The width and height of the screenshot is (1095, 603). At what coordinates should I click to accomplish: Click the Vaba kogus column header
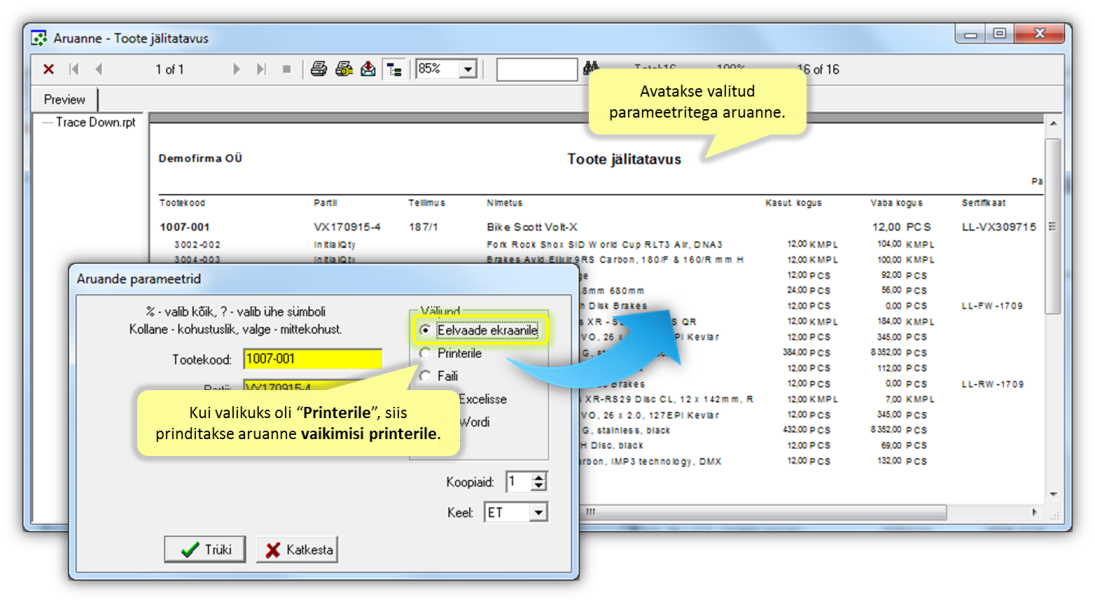coord(896,203)
